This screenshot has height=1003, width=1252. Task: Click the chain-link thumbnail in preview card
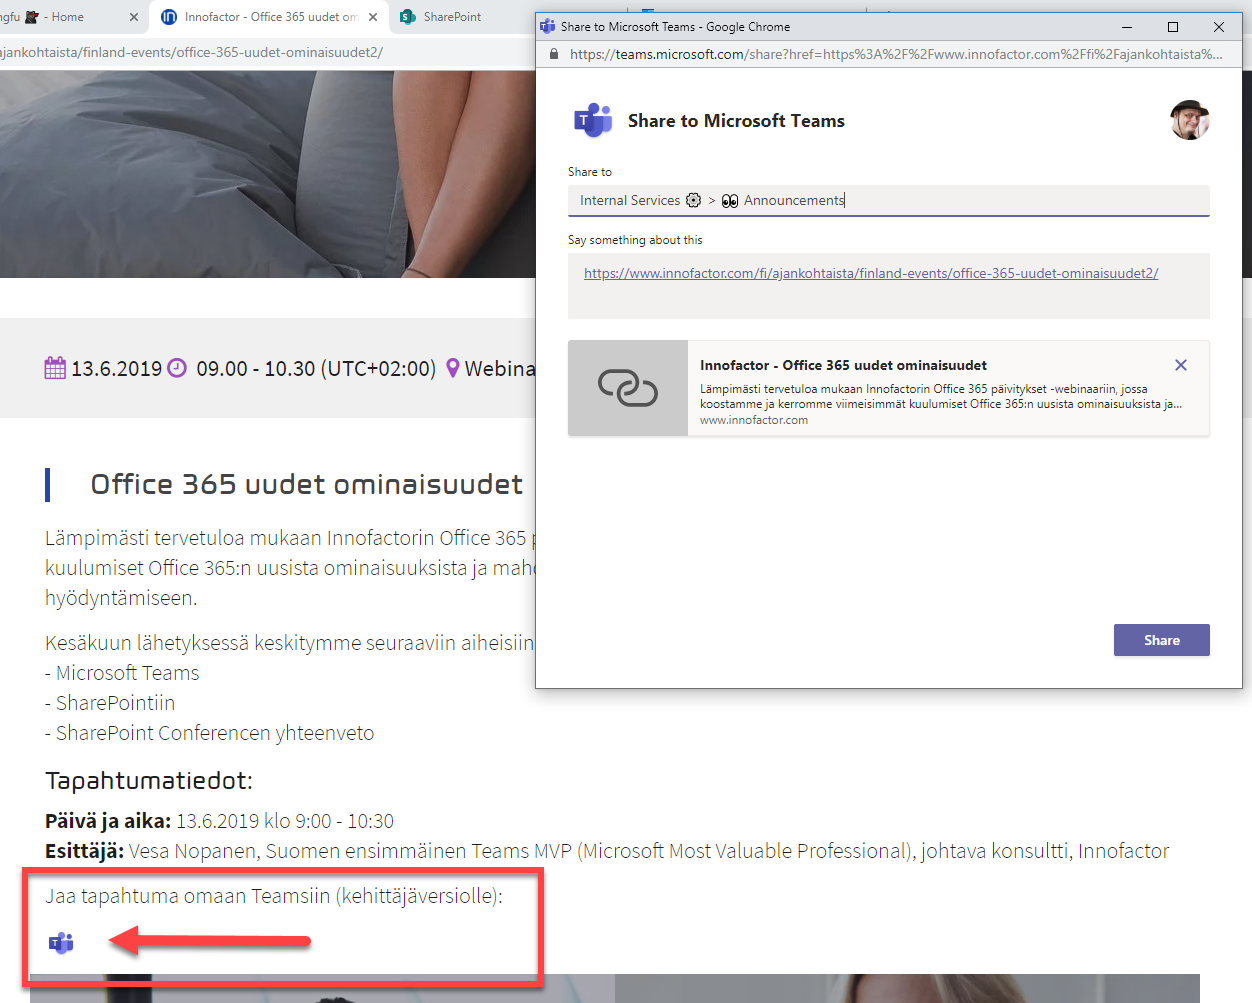tap(628, 388)
